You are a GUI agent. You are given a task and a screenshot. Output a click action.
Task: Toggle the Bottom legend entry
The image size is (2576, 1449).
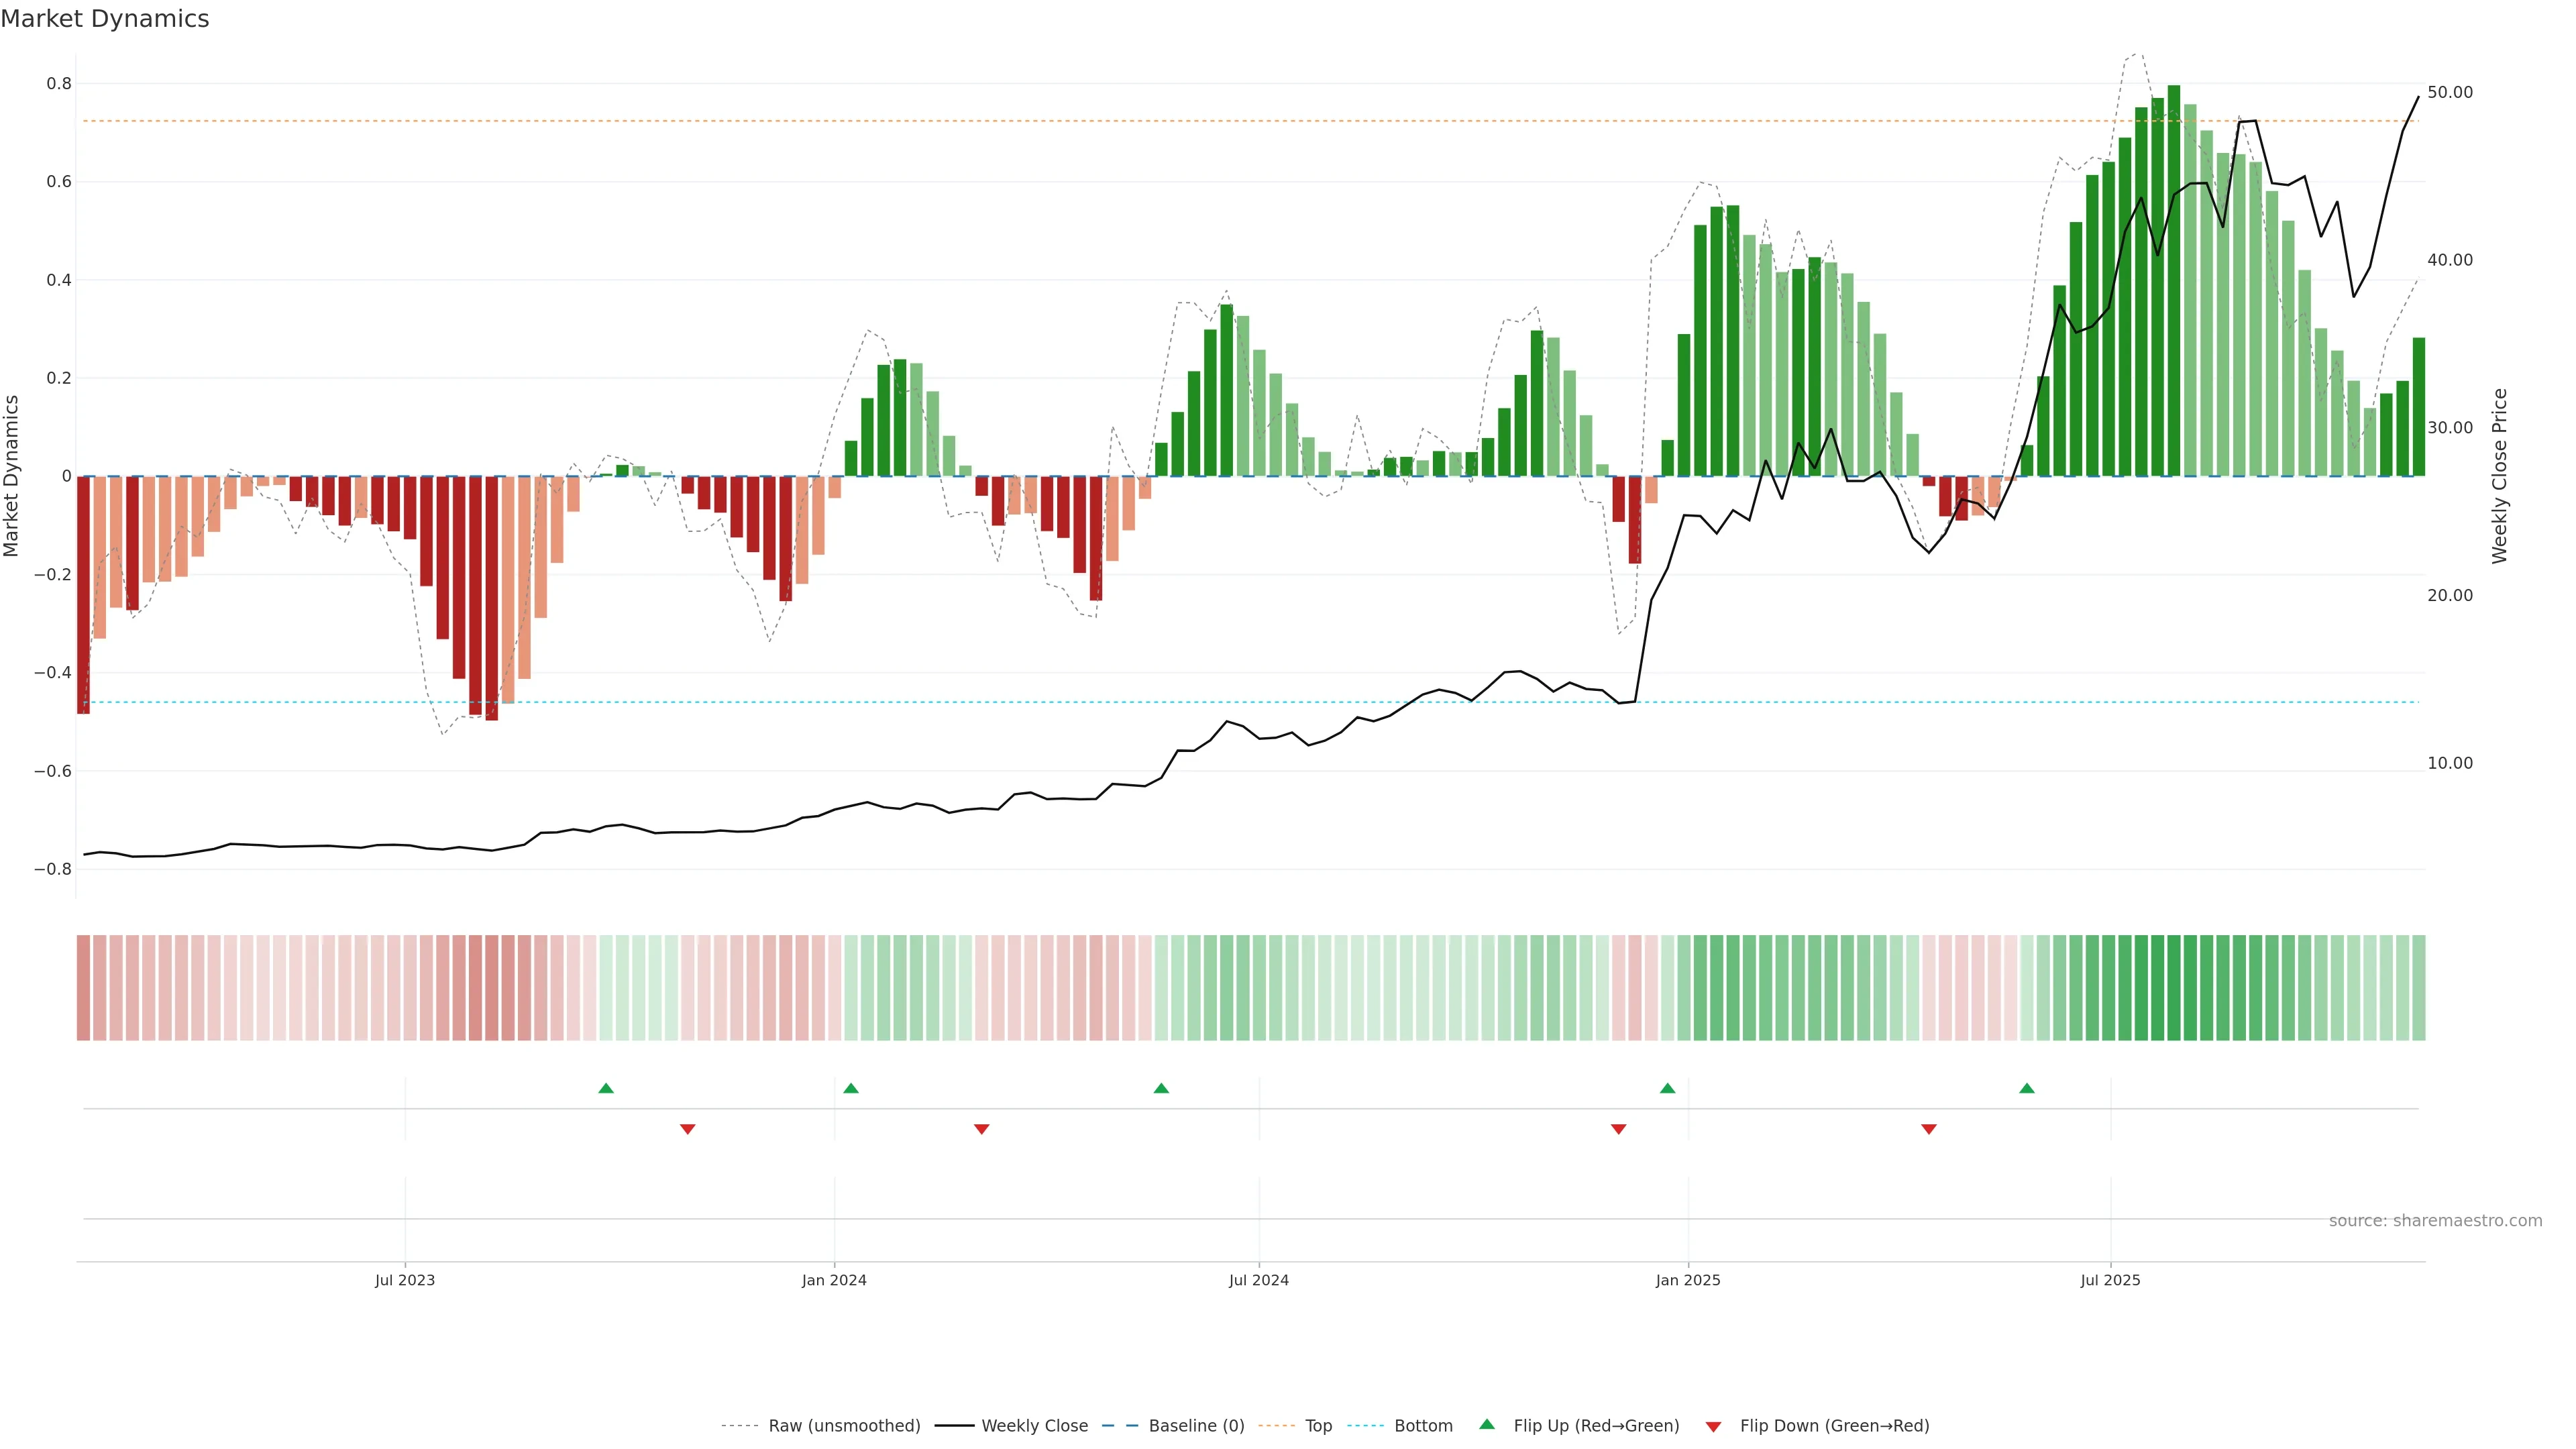tap(1423, 1426)
